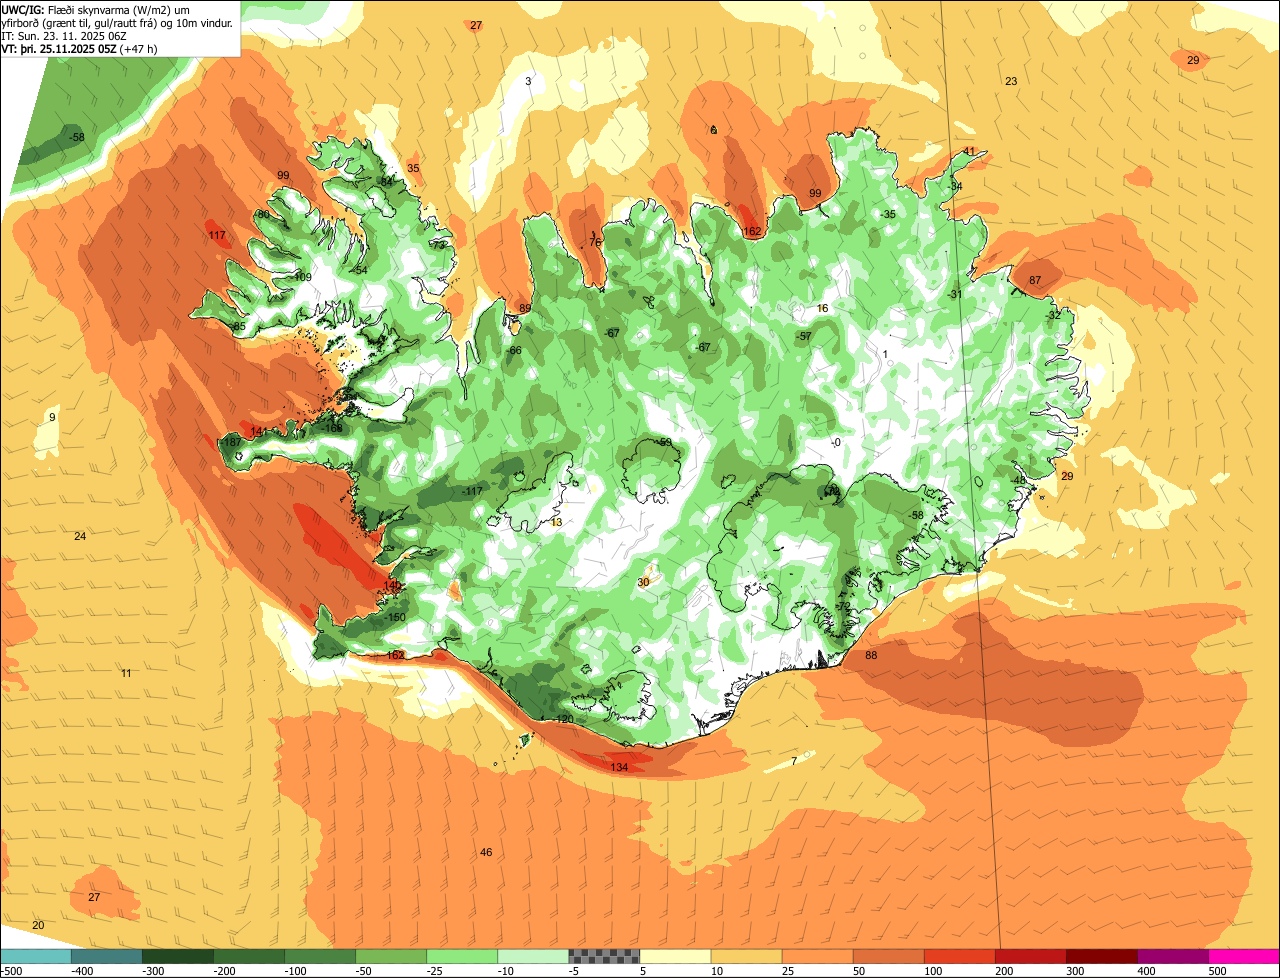
Task: Click the legend swatch between 50 and 100
Action: tap(888, 957)
